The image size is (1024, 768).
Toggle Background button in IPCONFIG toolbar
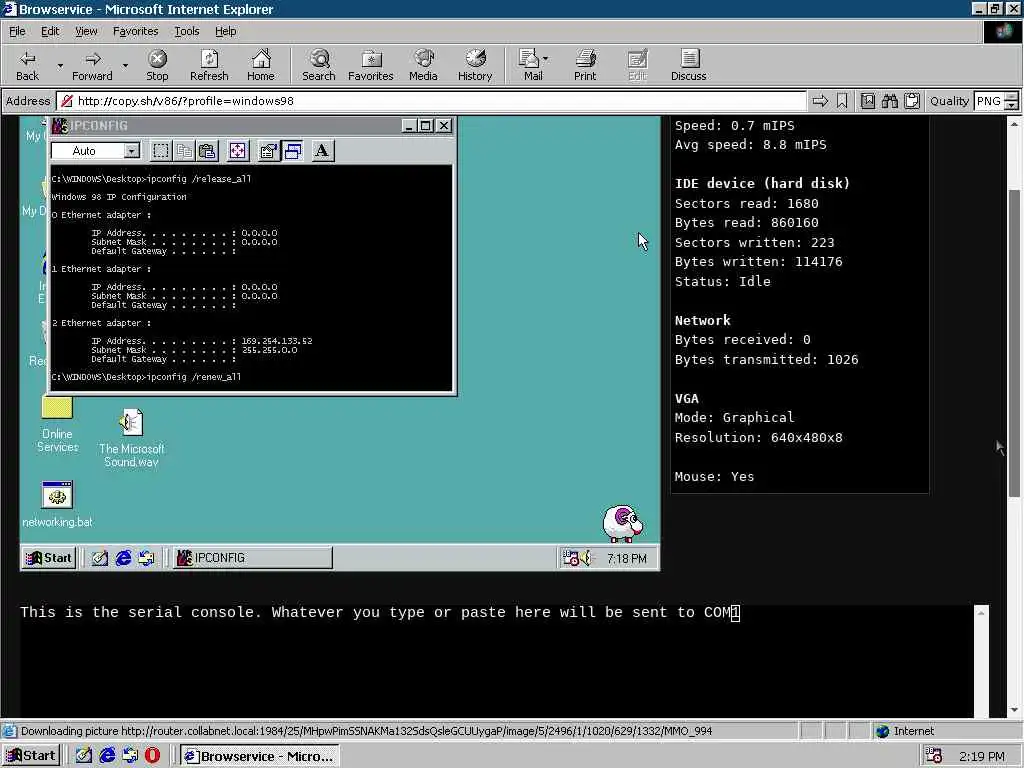pos(293,151)
